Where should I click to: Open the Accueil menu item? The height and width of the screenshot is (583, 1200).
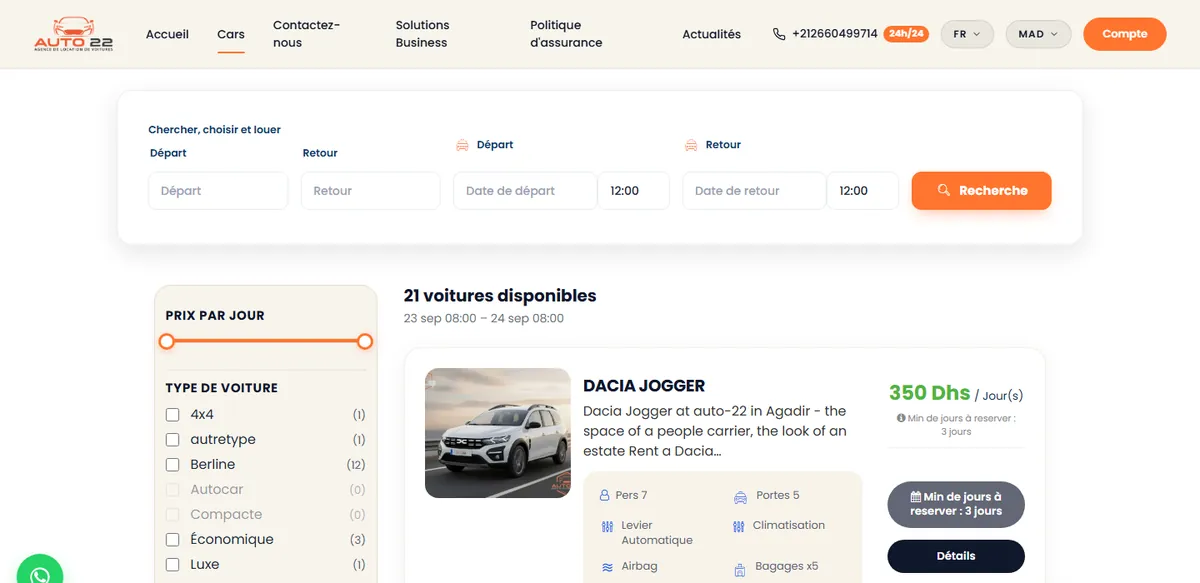coord(167,34)
